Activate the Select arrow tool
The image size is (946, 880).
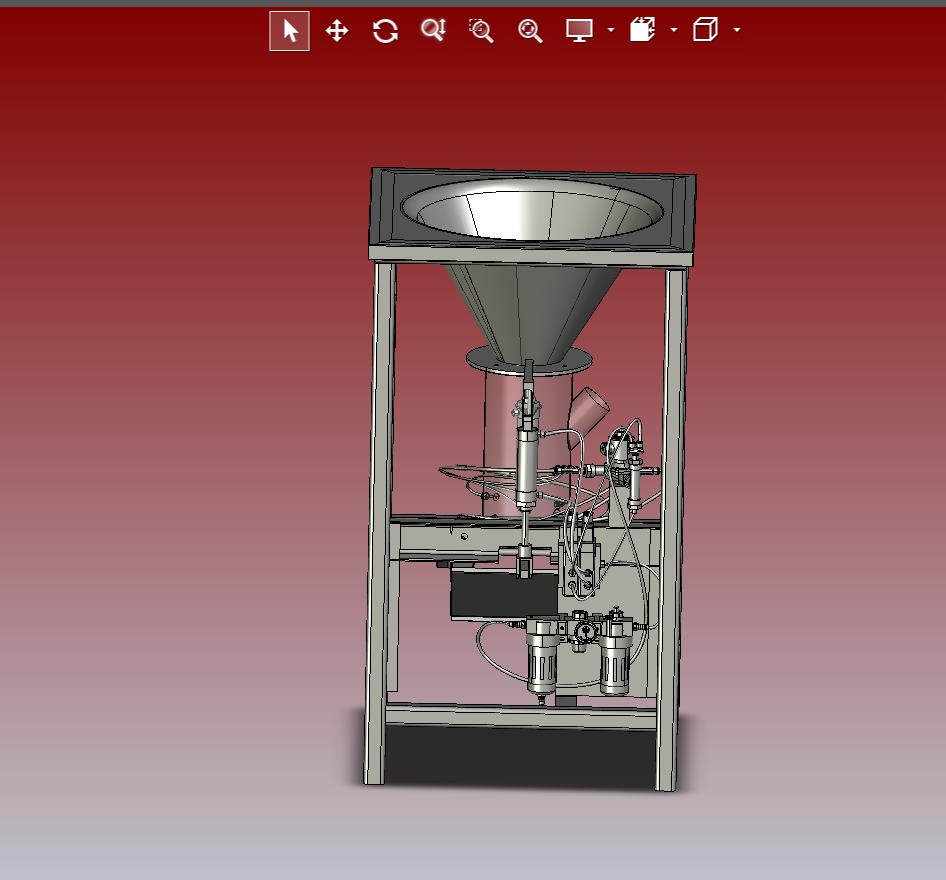[290, 31]
